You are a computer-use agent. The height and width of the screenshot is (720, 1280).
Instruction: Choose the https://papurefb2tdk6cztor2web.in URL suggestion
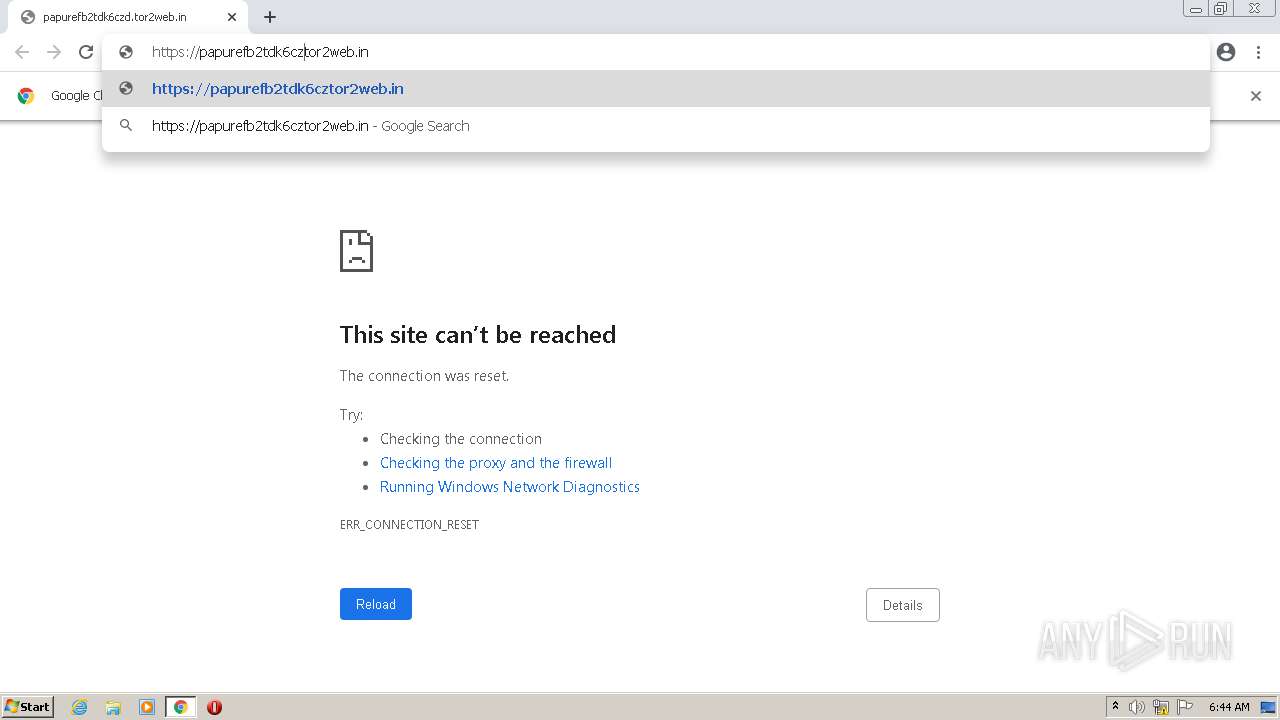656,88
